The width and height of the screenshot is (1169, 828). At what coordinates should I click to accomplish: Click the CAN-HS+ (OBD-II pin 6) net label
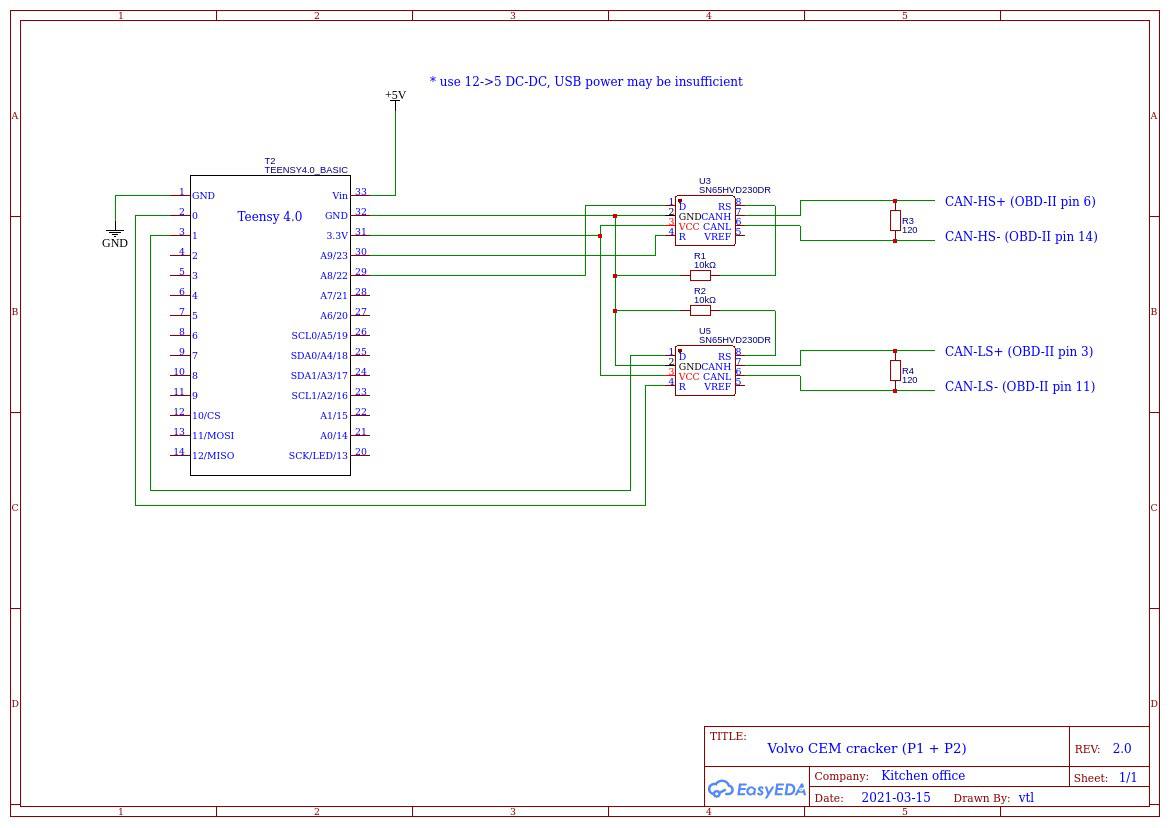[1019, 202]
